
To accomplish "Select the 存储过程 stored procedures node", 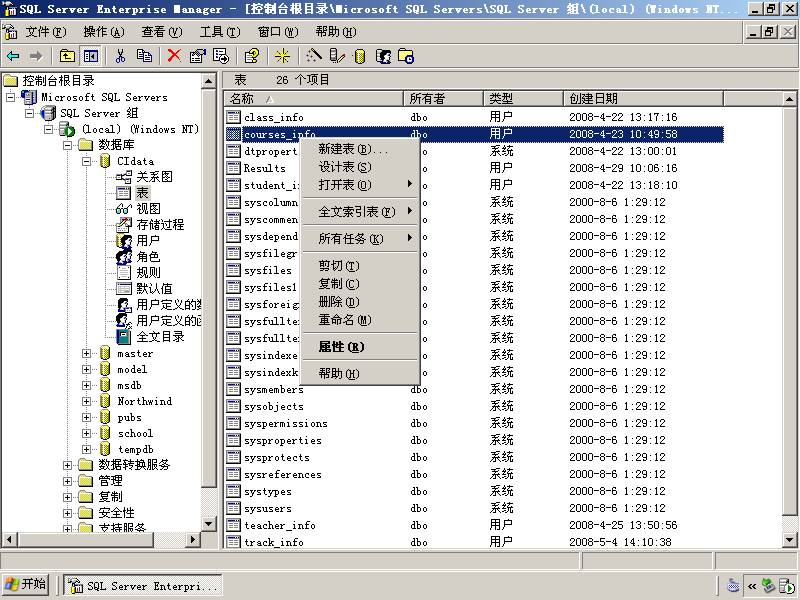I will click(x=160, y=224).
